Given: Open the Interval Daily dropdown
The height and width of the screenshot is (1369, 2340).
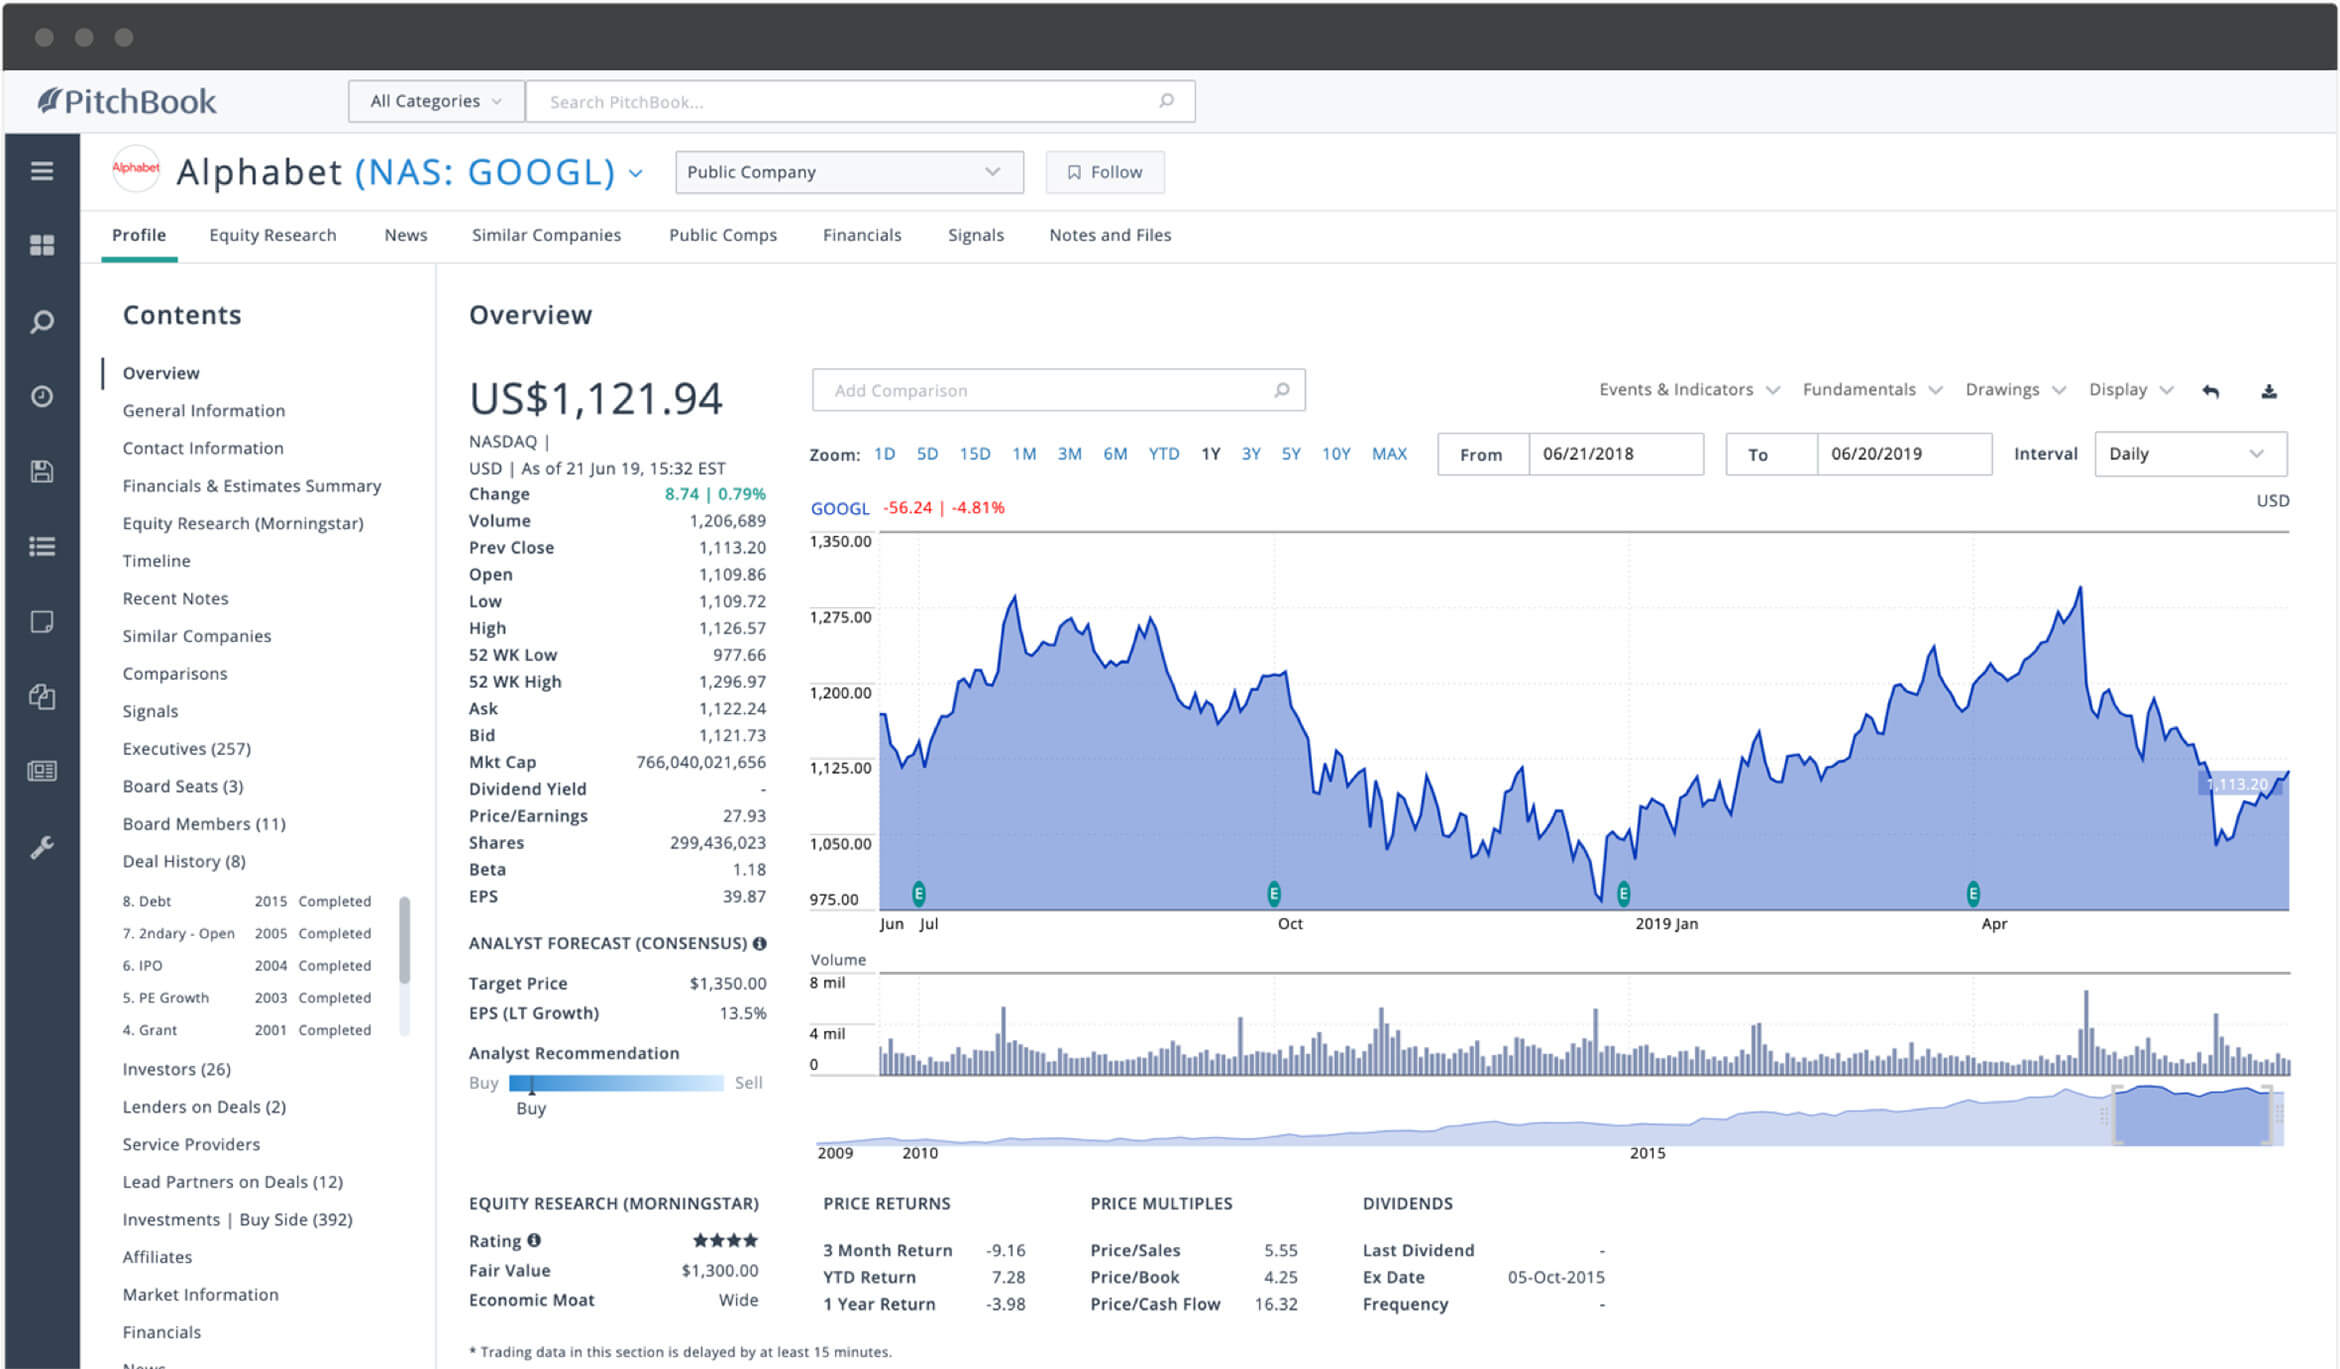Looking at the screenshot, I should (2190, 454).
